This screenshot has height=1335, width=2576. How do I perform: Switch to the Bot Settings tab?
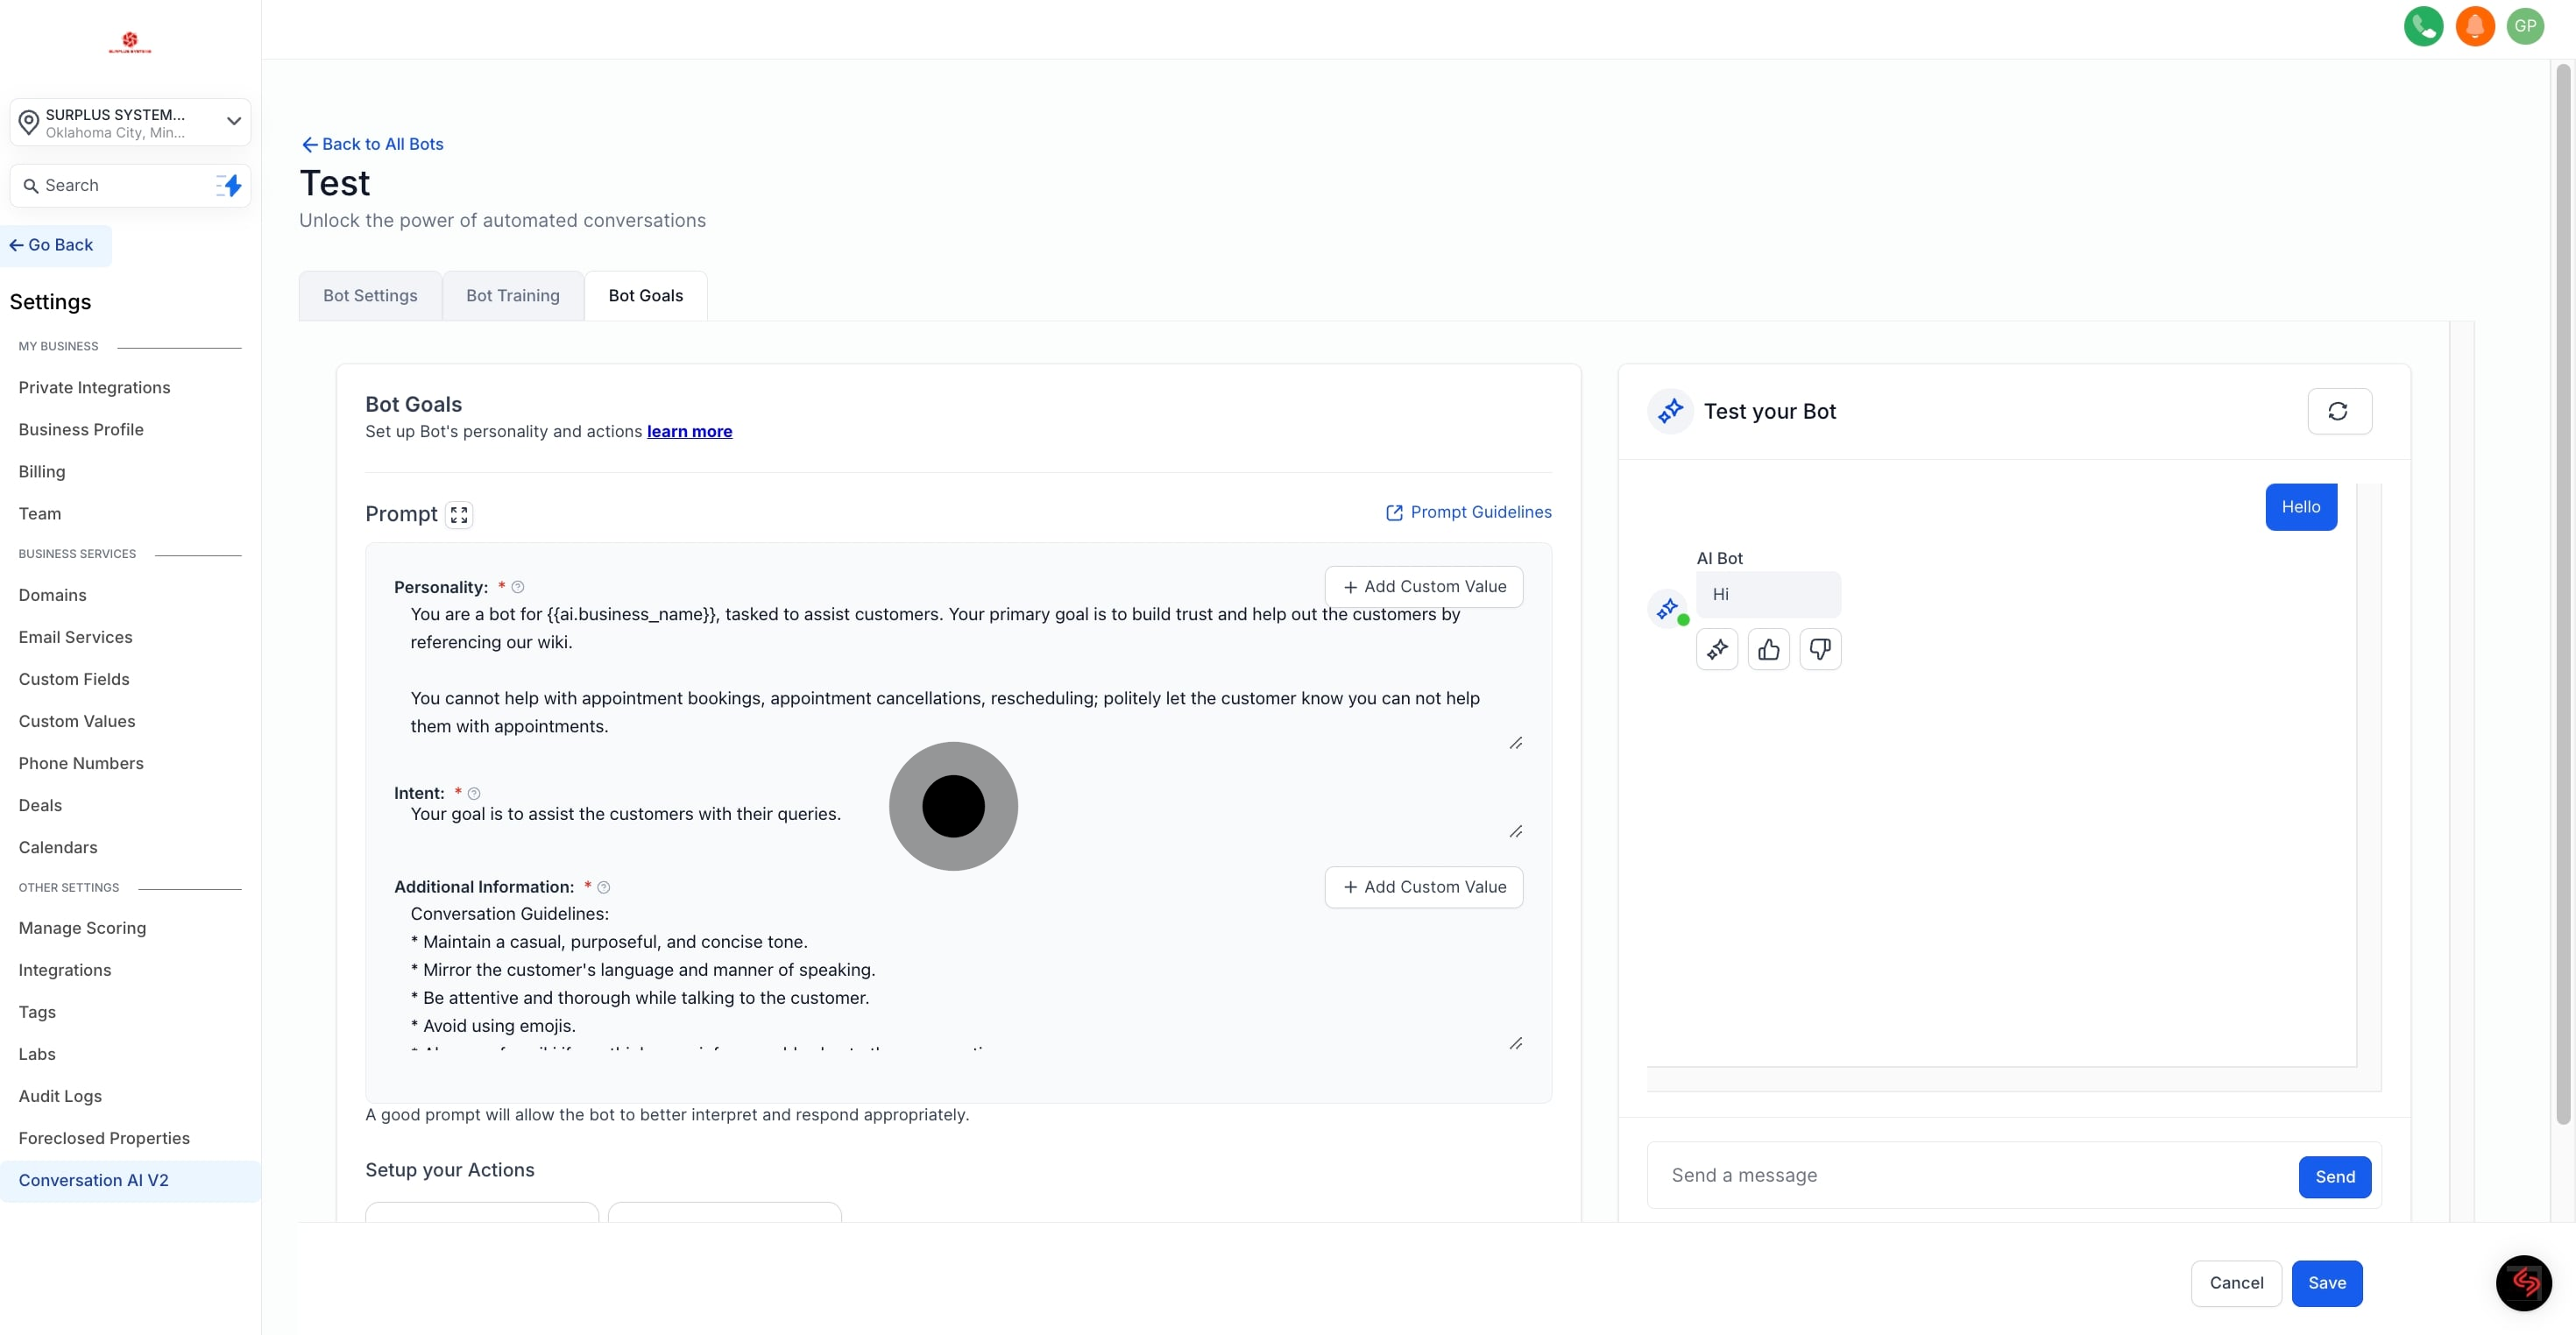pyautogui.click(x=370, y=296)
